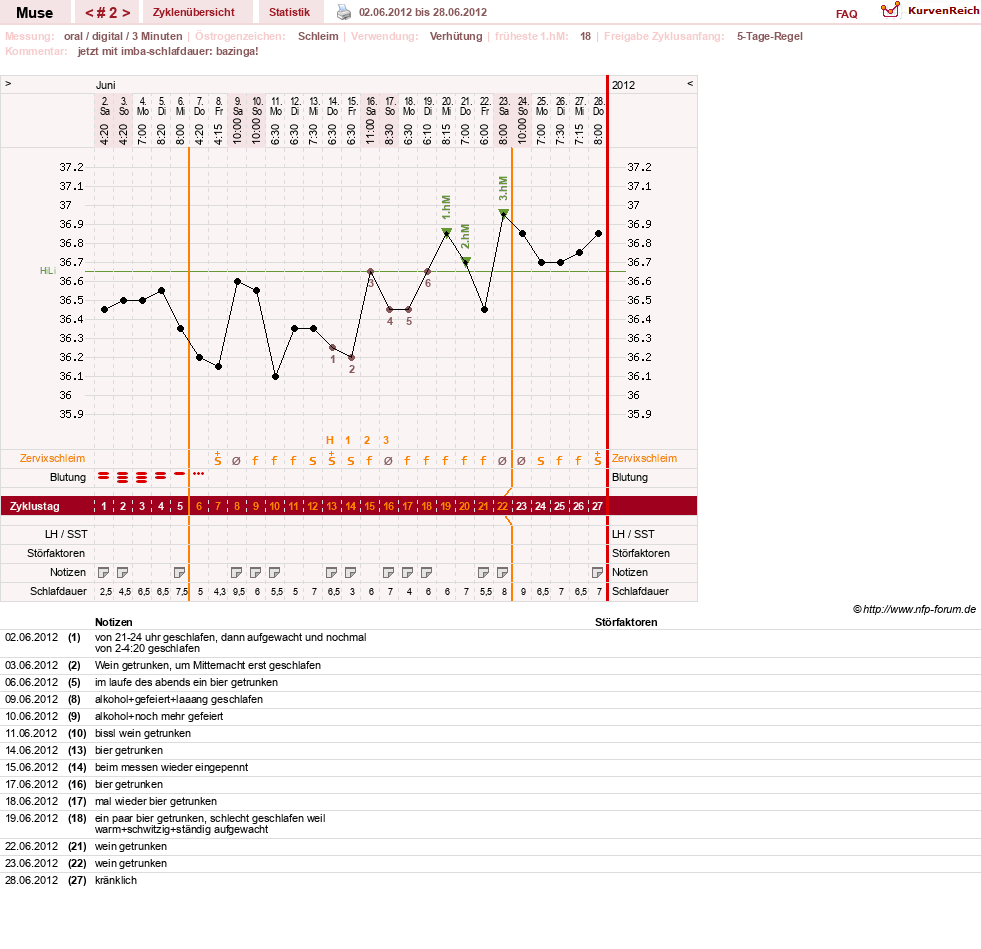Click the date header '16. Sa' in the chart
The width and height of the screenshot is (981, 949).
pyautogui.click(x=371, y=106)
